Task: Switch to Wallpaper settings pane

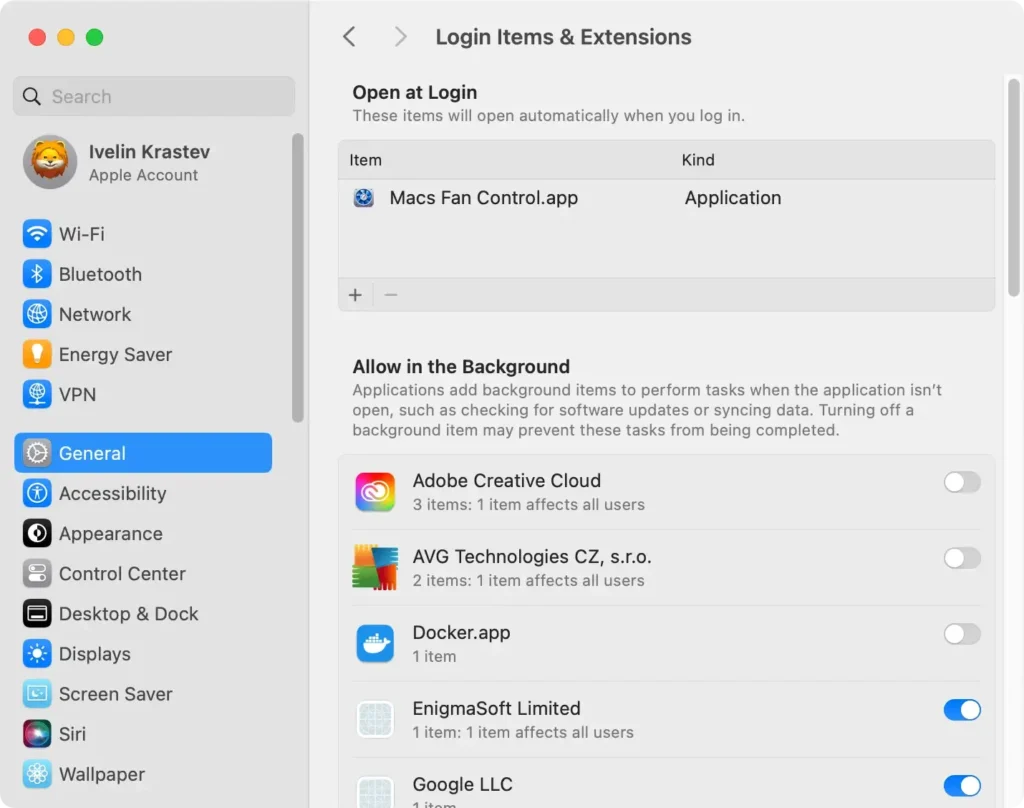Action: [144, 774]
